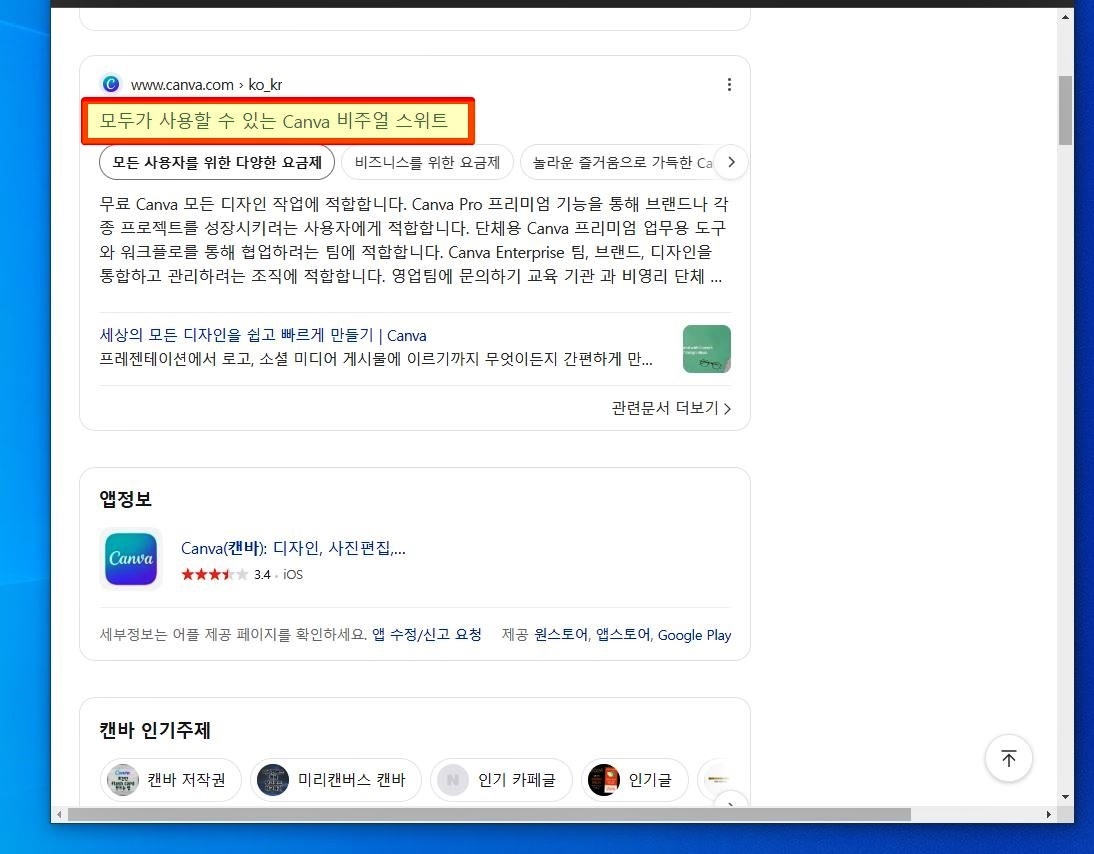Screen dimensions: 1094x854
Task: Click the 무료 Canva description snippet
Action: point(414,240)
